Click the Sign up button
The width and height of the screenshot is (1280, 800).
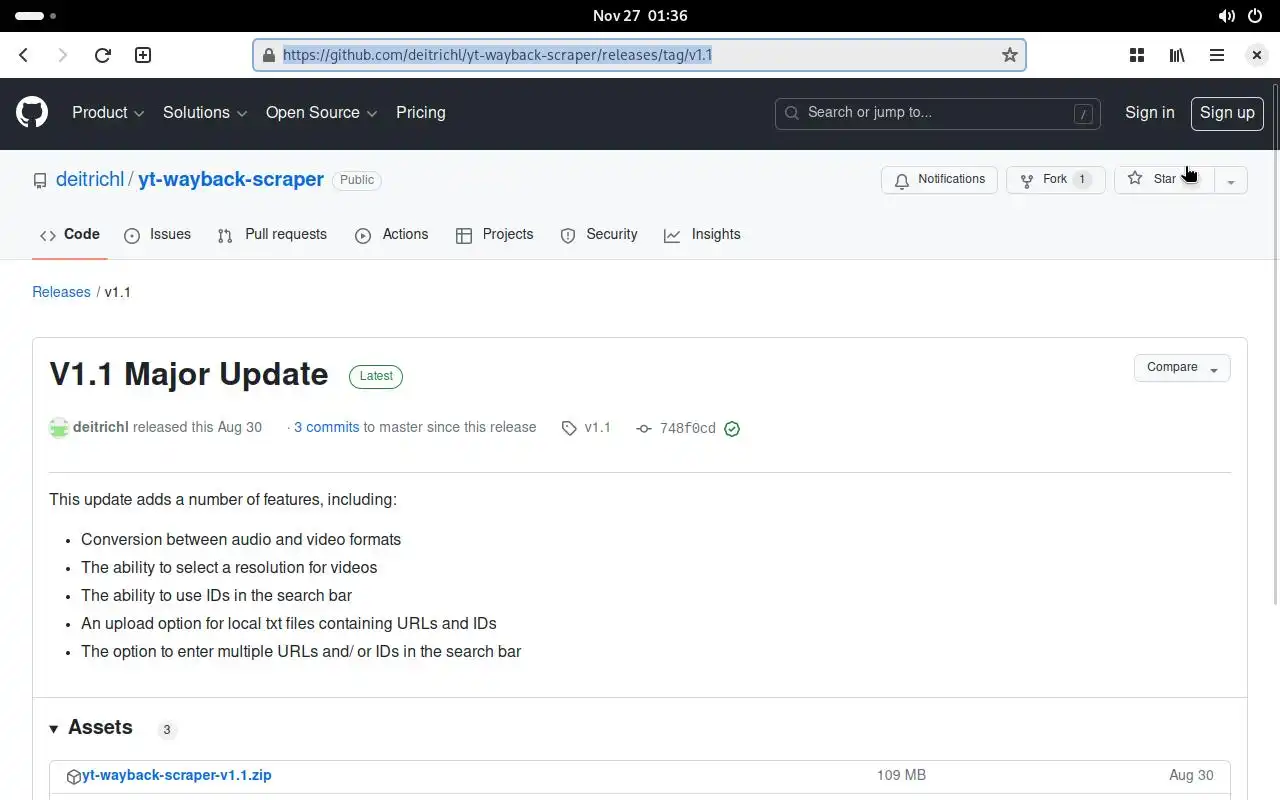(x=1227, y=113)
